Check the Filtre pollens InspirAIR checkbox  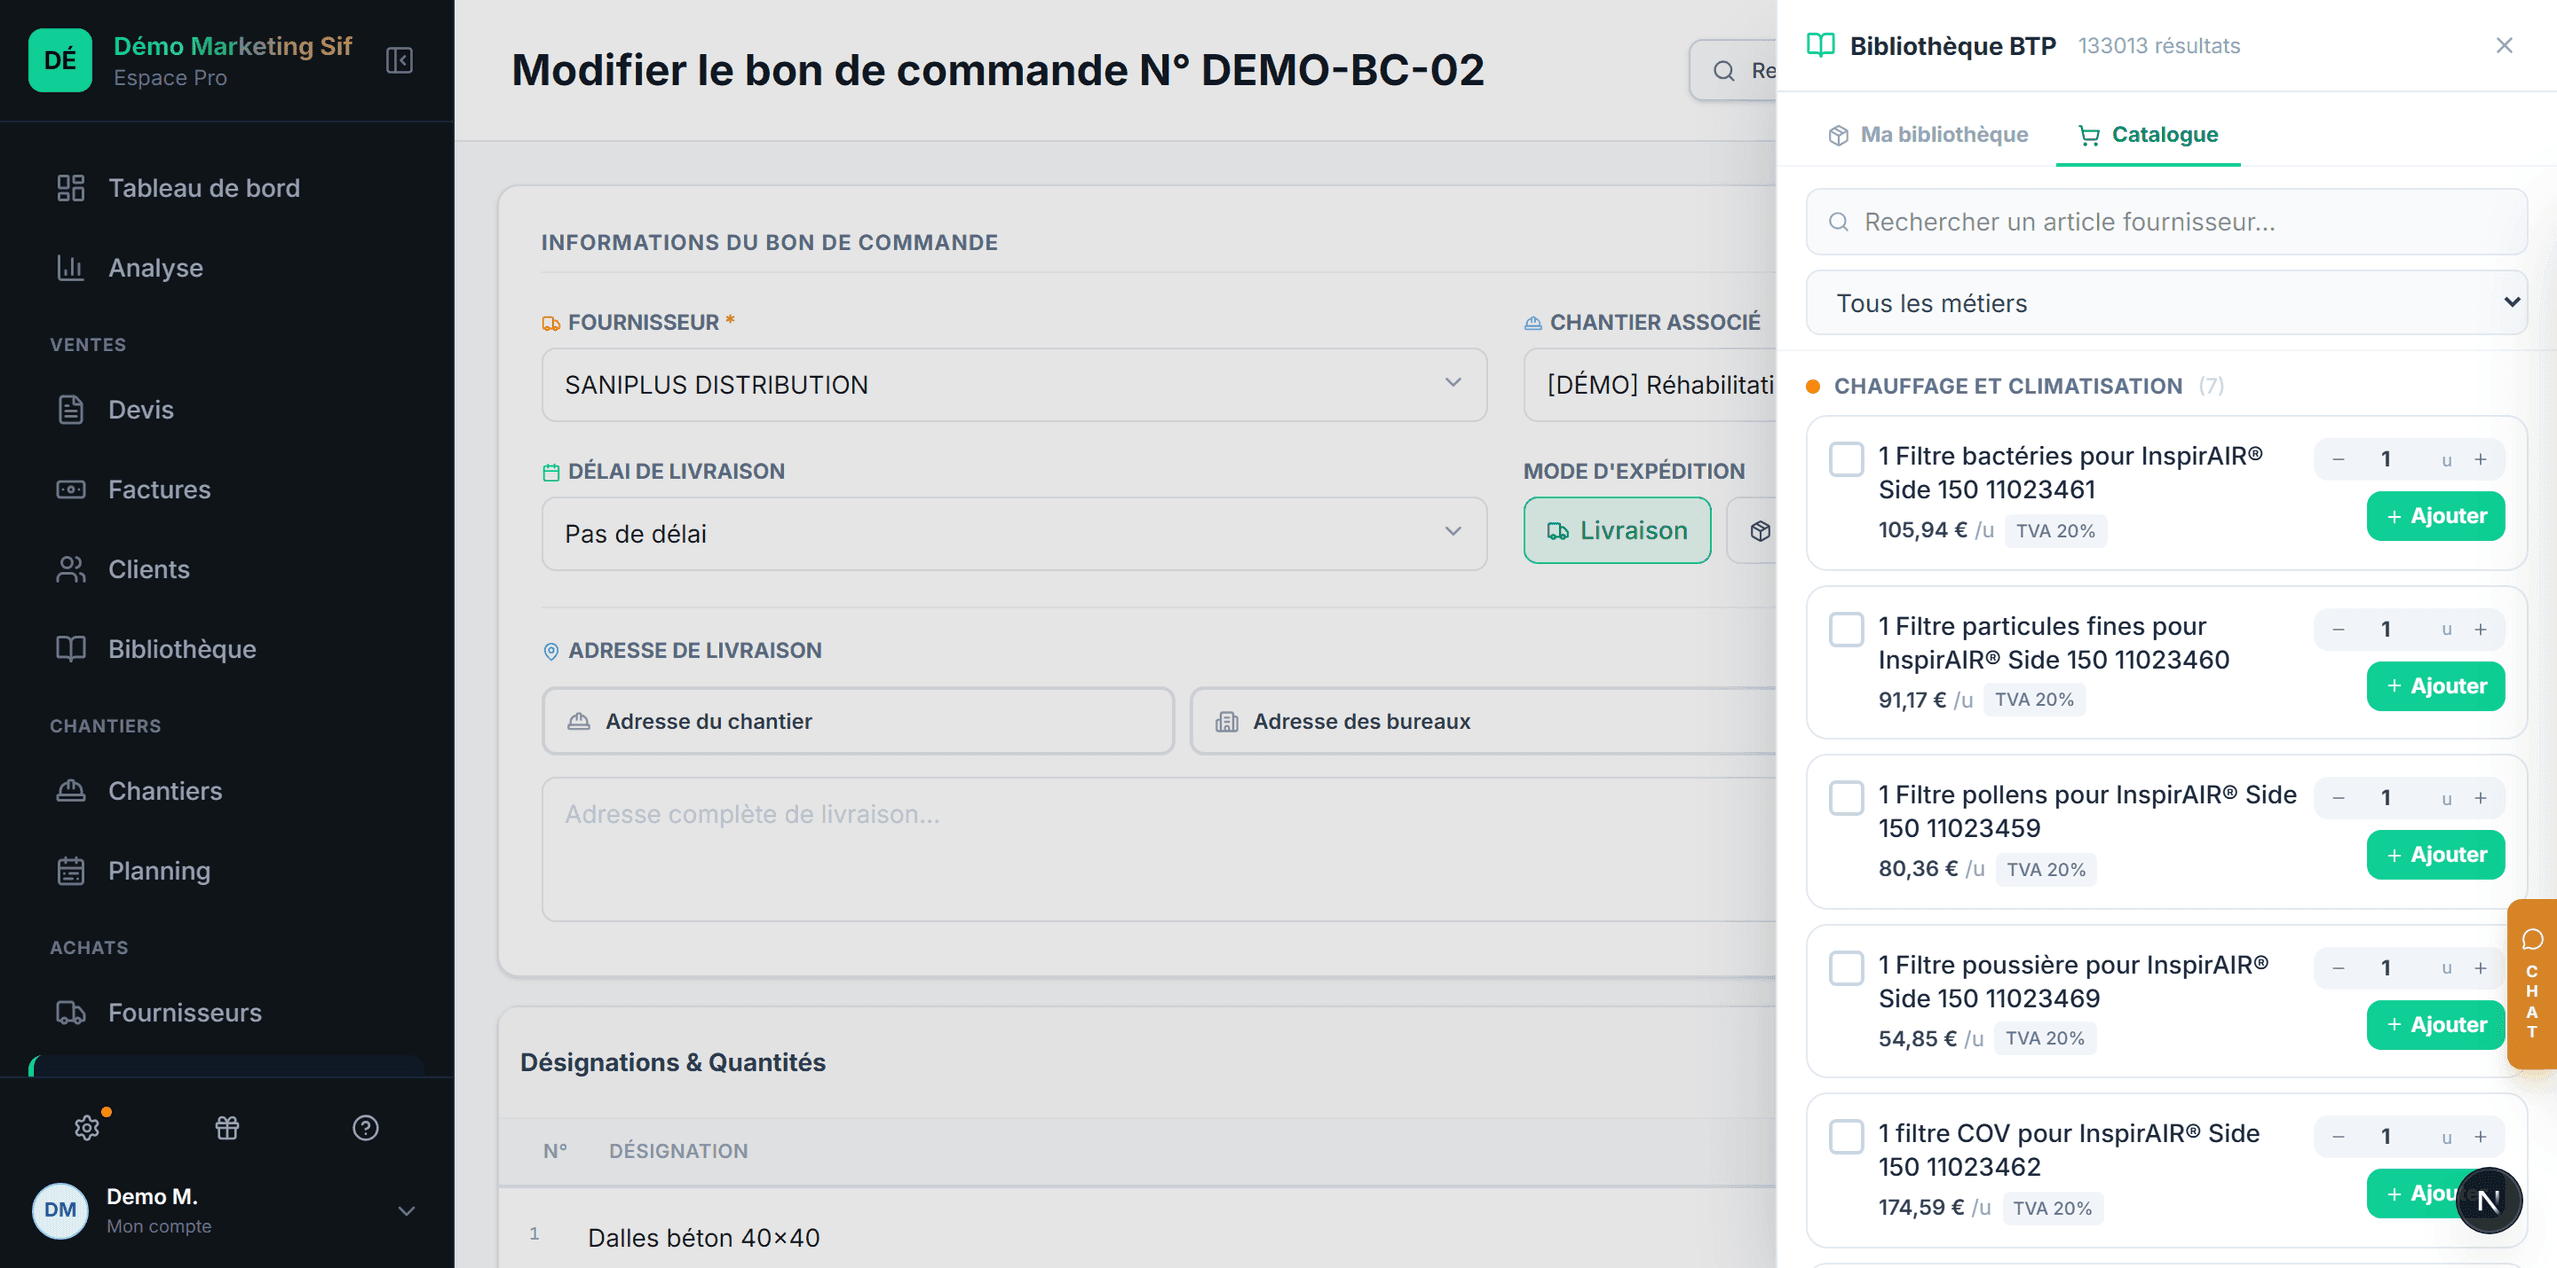coord(1846,798)
